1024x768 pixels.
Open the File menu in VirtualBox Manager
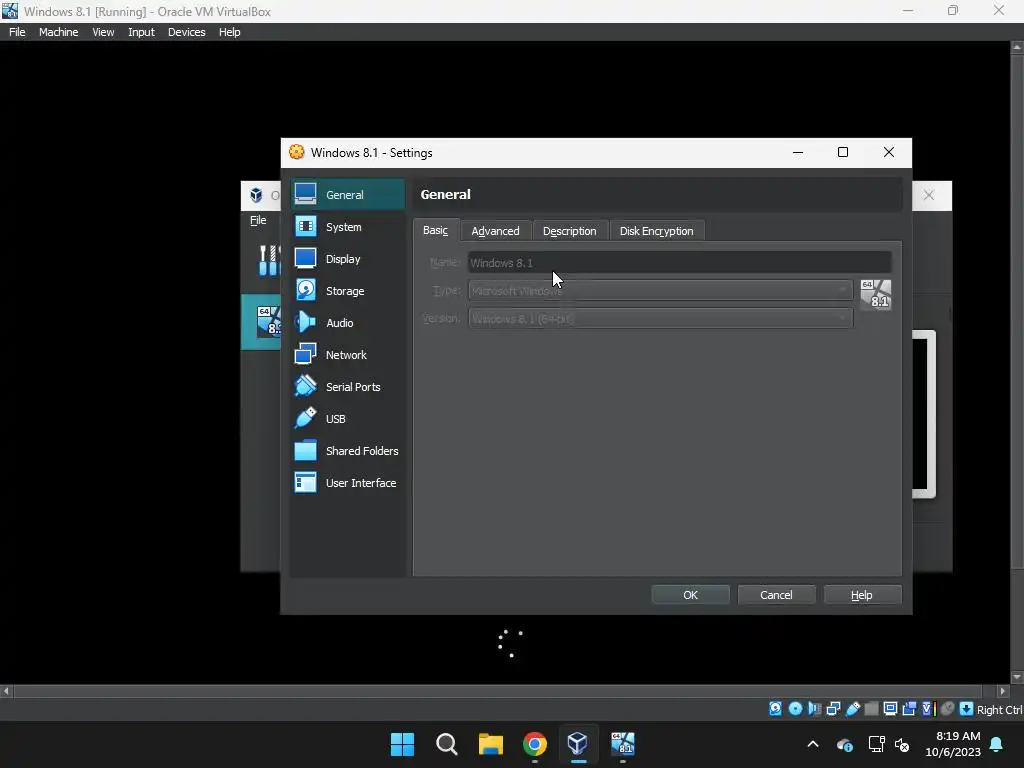tap(258, 220)
